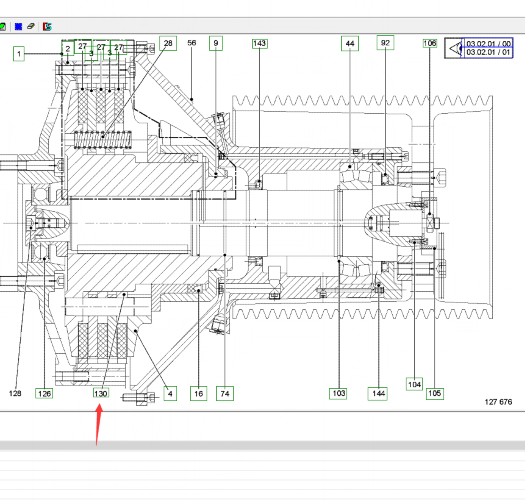Click the green icon at the toolbar's left edge
Screen dimensions: 525x504
click(2, 26)
